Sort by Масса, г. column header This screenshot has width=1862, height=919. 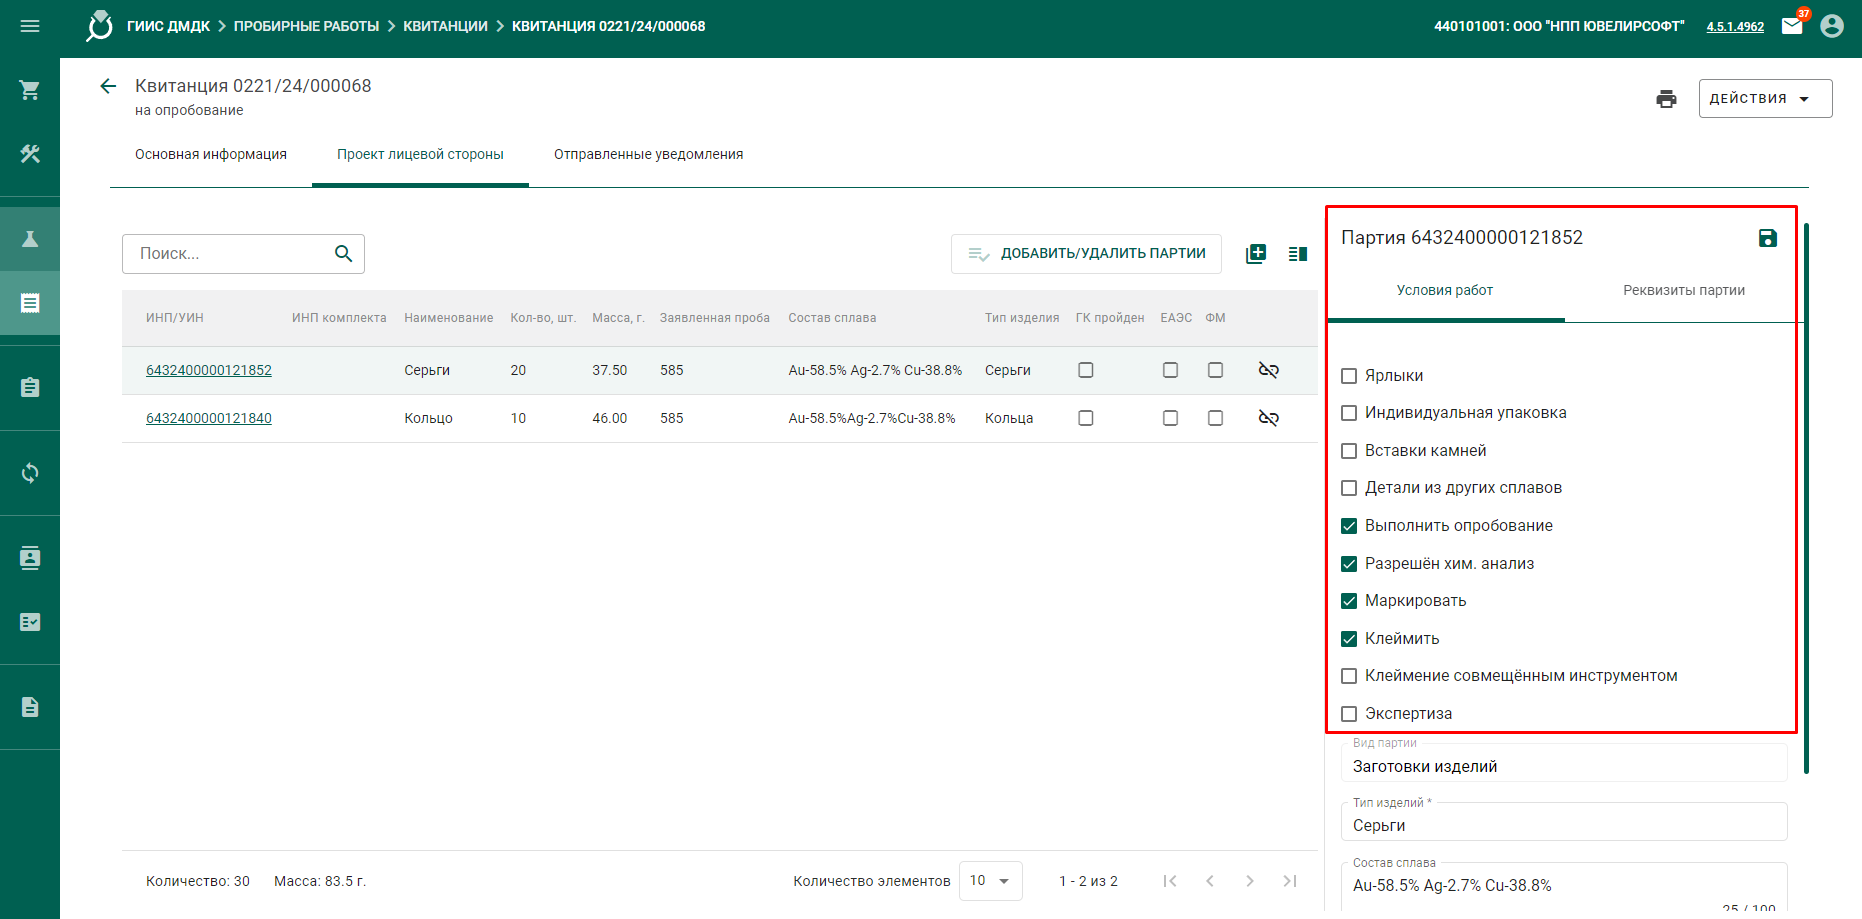[x=618, y=318]
